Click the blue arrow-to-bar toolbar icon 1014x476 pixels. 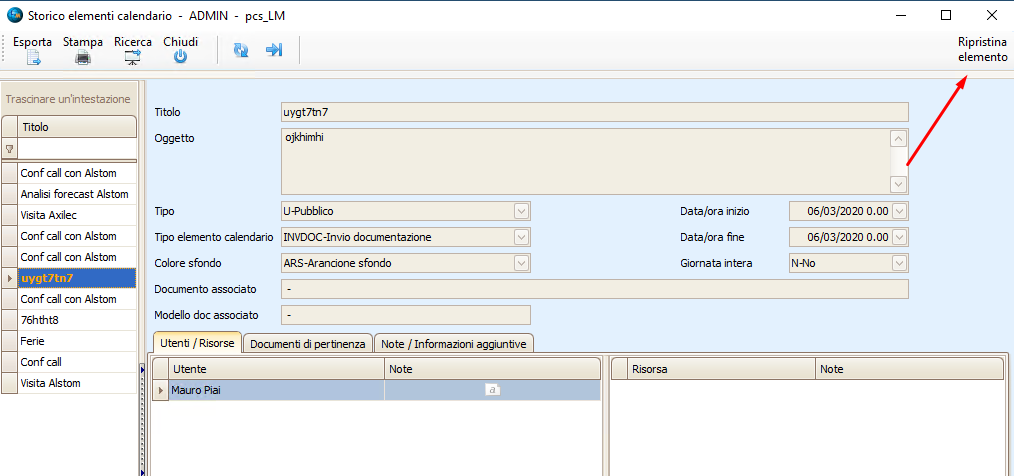[x=274, y=50]
